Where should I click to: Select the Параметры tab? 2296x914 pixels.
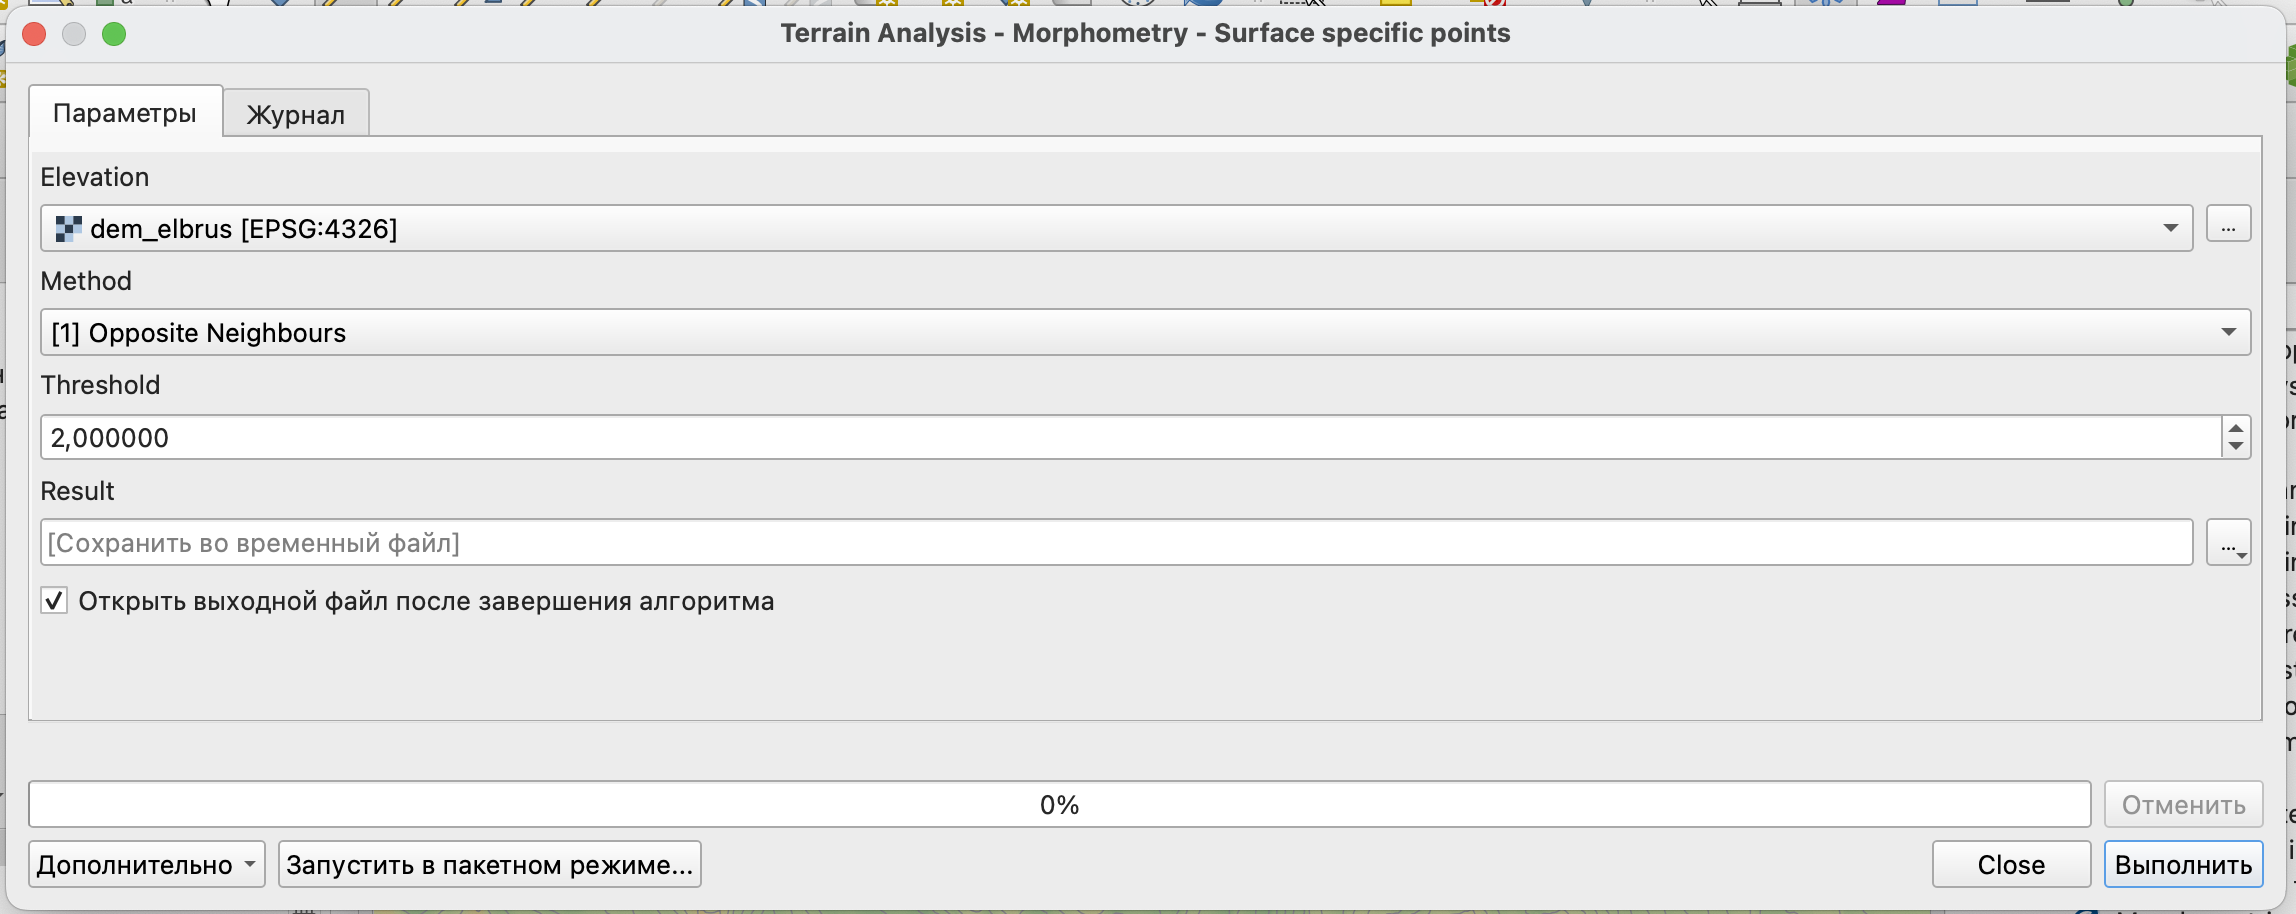tap(125, 112)
